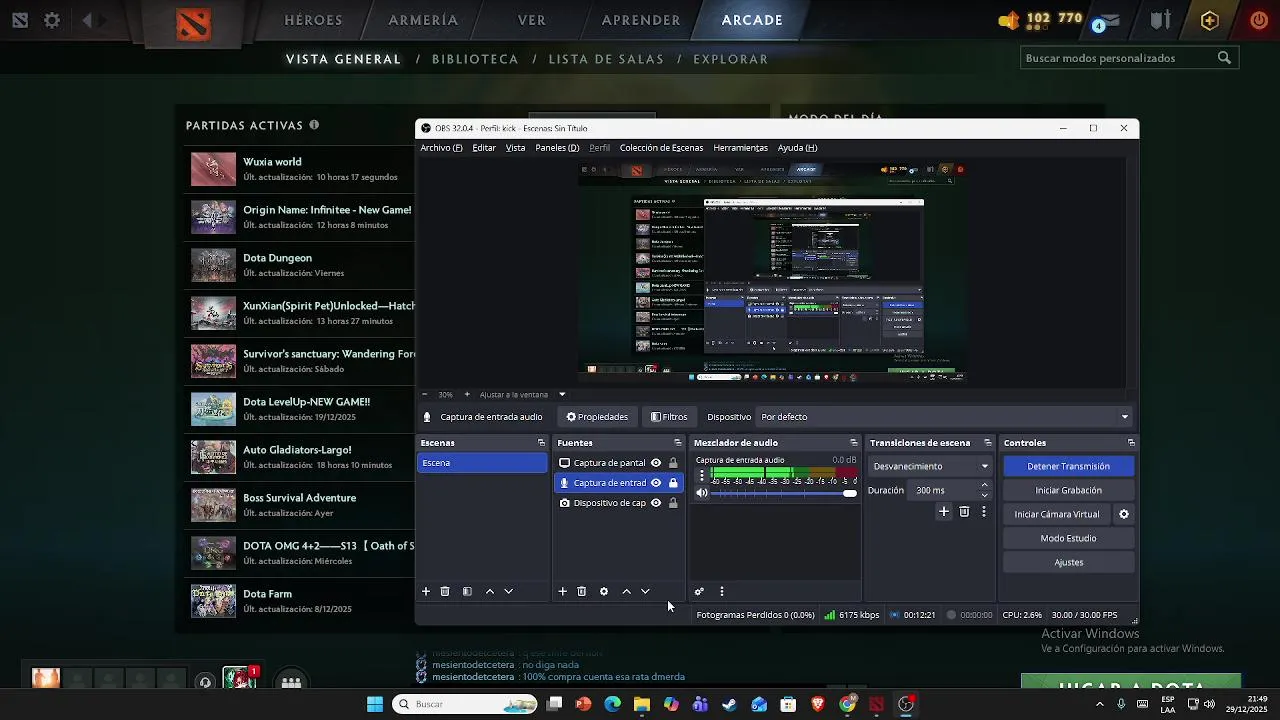The height and width of the screenshot is (720, 1280).
Task: Zoom out preview with minus icon
Action: pyautogui.click(x=424, y=394)
